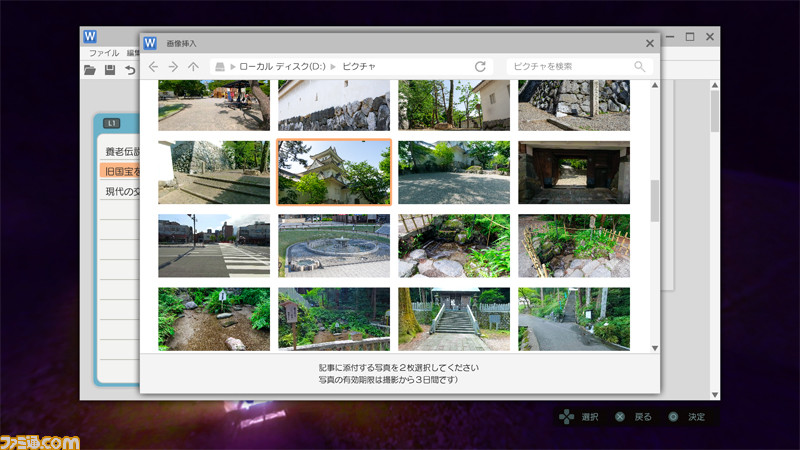This screenshot has width=800, height=450.
Task: Select the gravel courtyard with castle photo
Action: [454, 172]
